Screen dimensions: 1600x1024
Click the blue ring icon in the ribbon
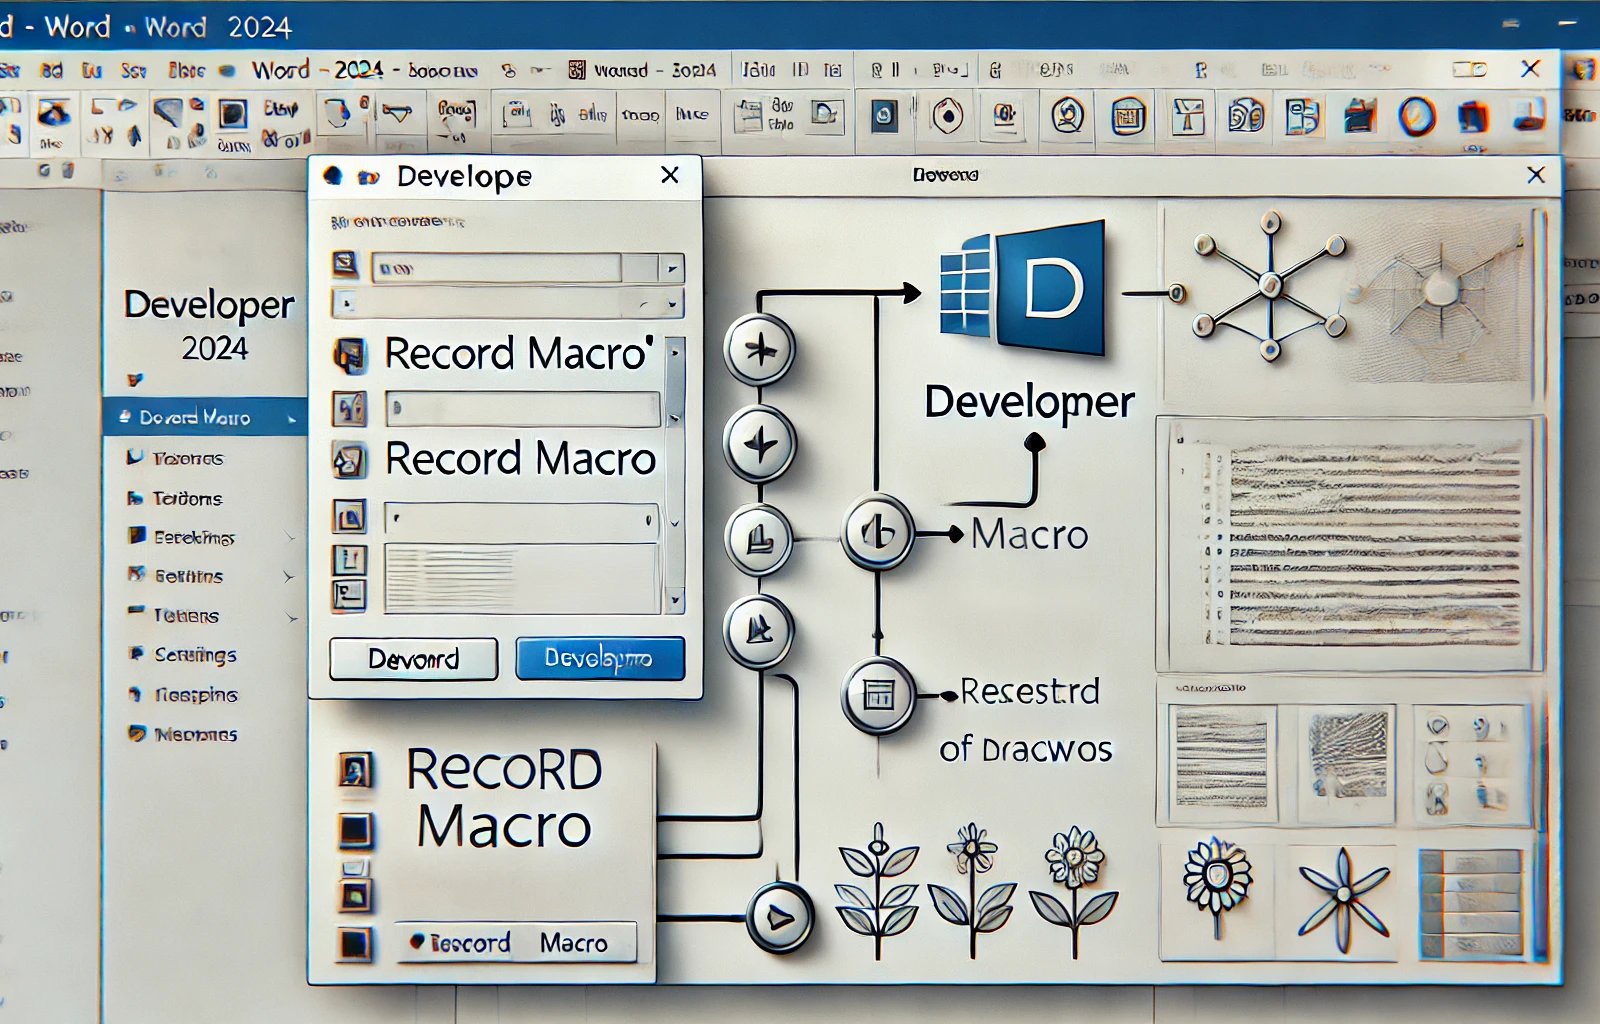(x=1416, y=117)
